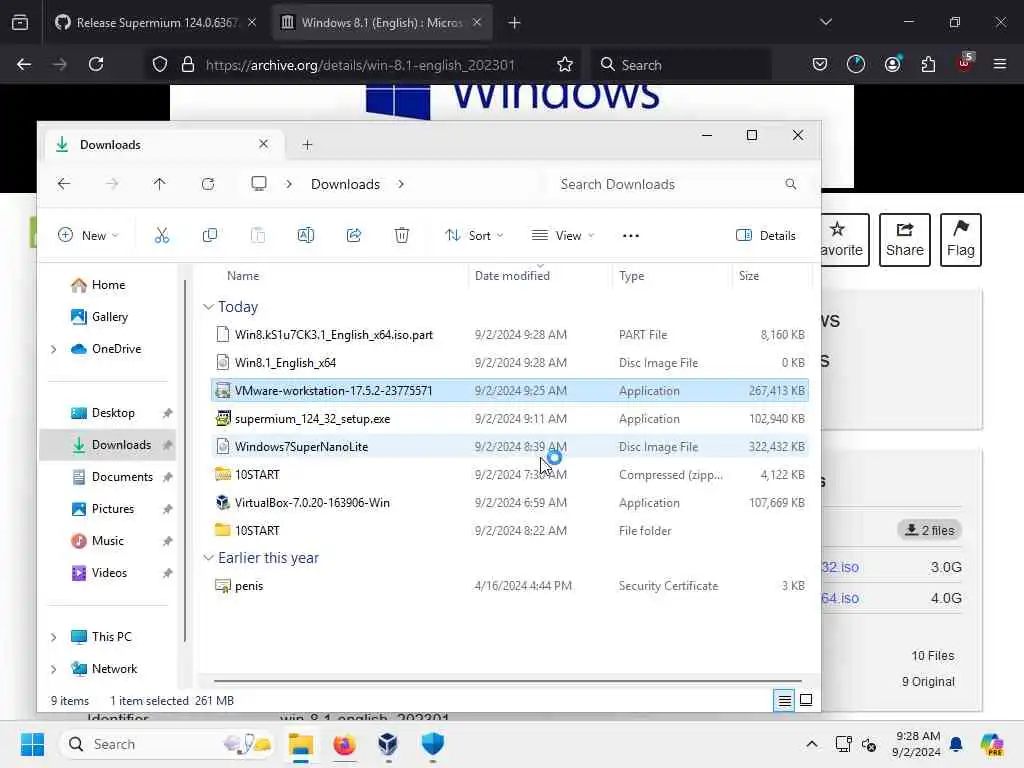The height and width of the screenshot is (768, 1024).
Task: Click the Cut scissors icon in Explorer toolbar
Action: 161,235
